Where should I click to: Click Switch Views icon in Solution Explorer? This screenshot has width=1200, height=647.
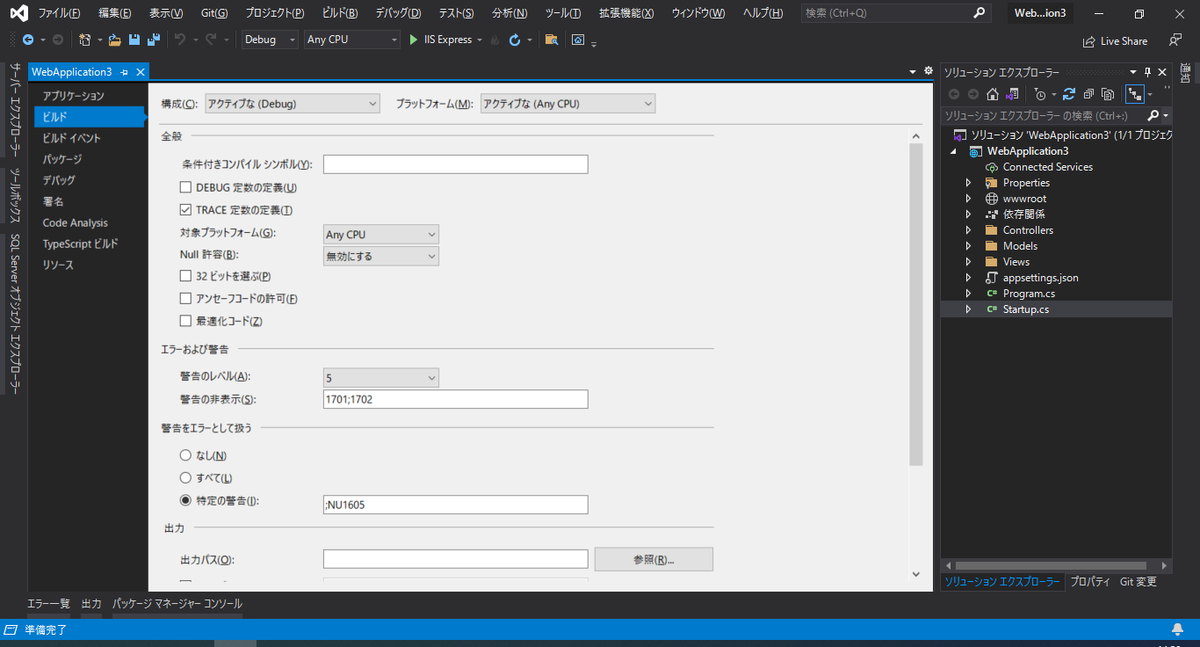(x=1012, y=94)
